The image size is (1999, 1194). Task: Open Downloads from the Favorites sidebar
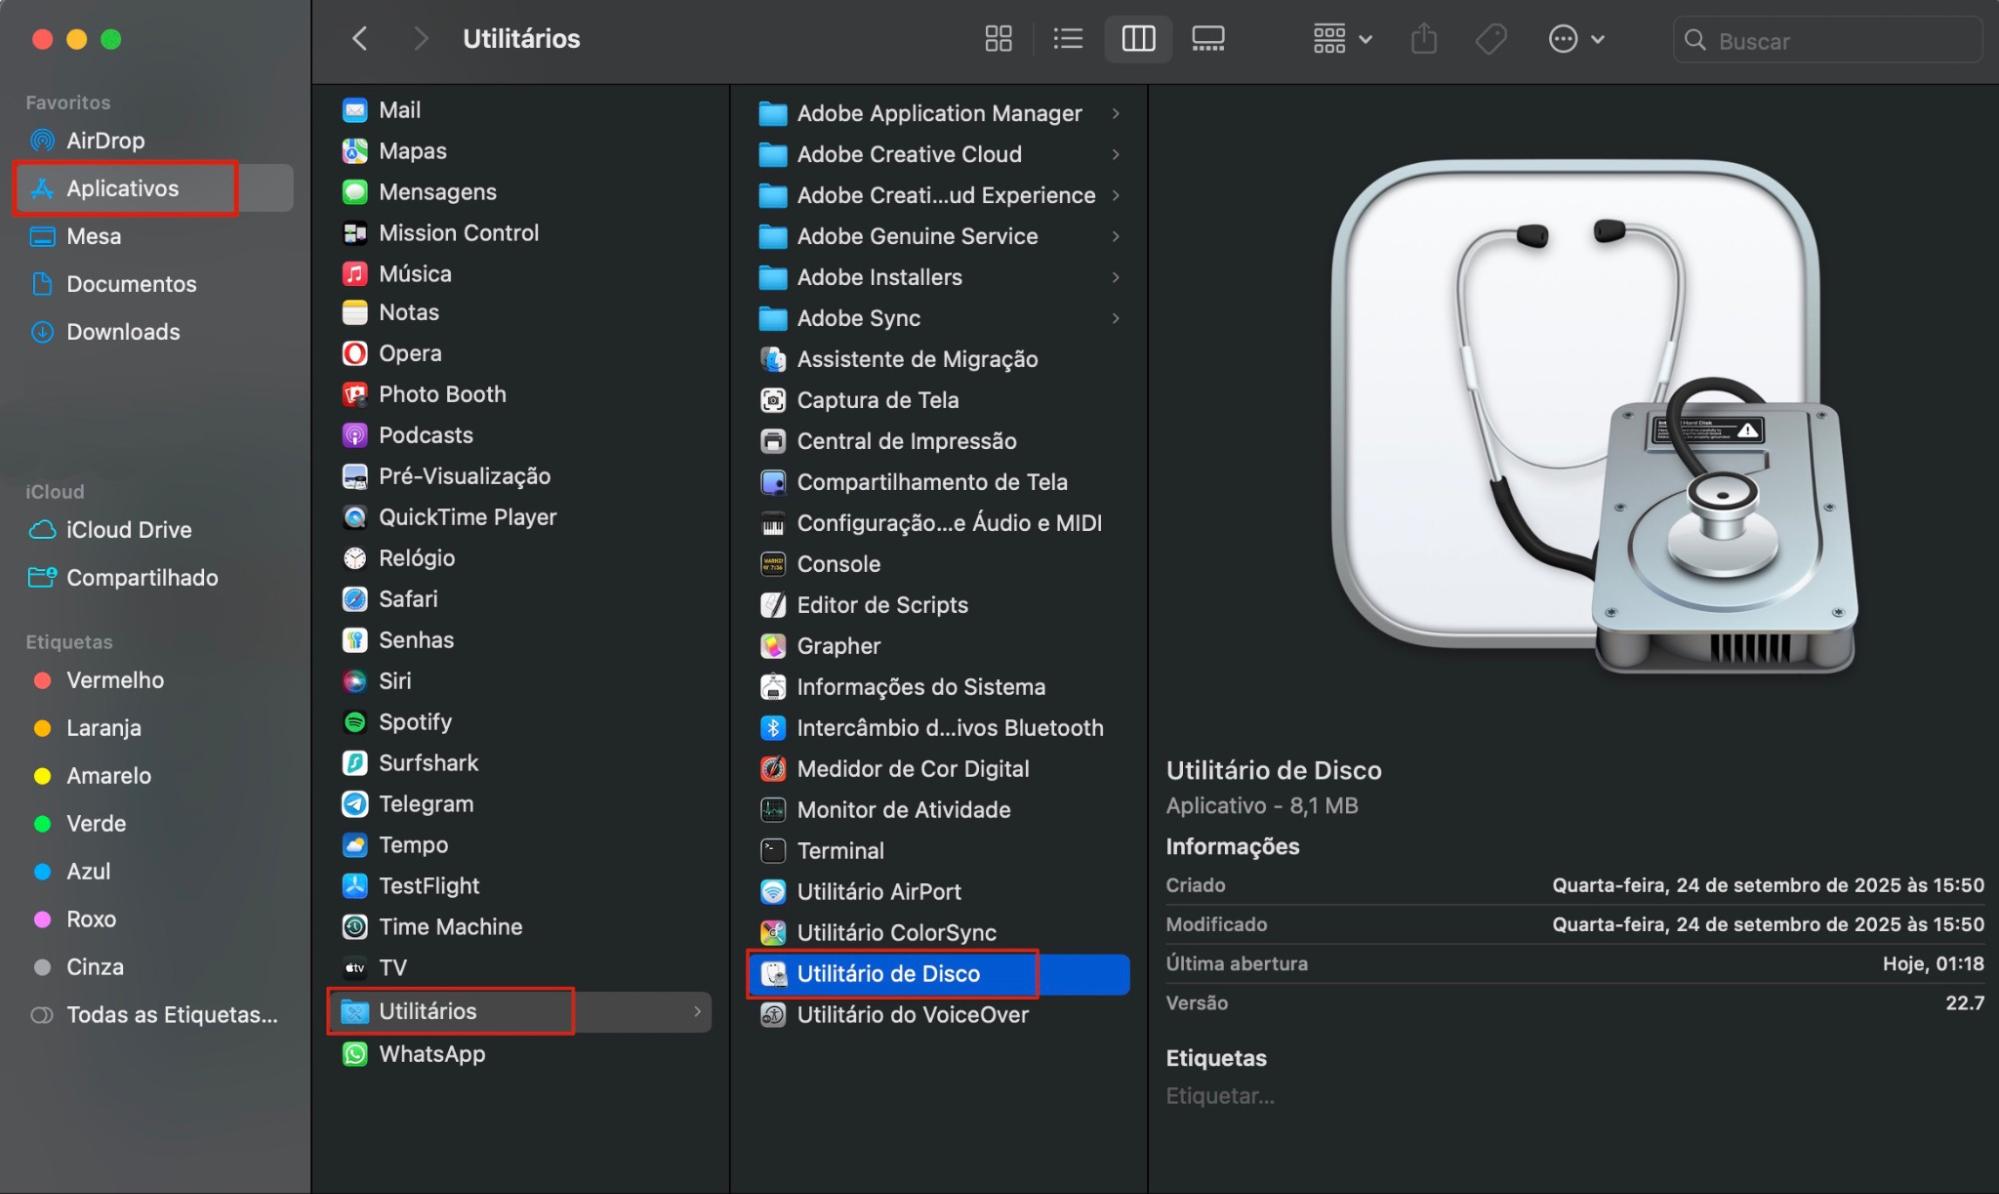[x=122, y=331]
